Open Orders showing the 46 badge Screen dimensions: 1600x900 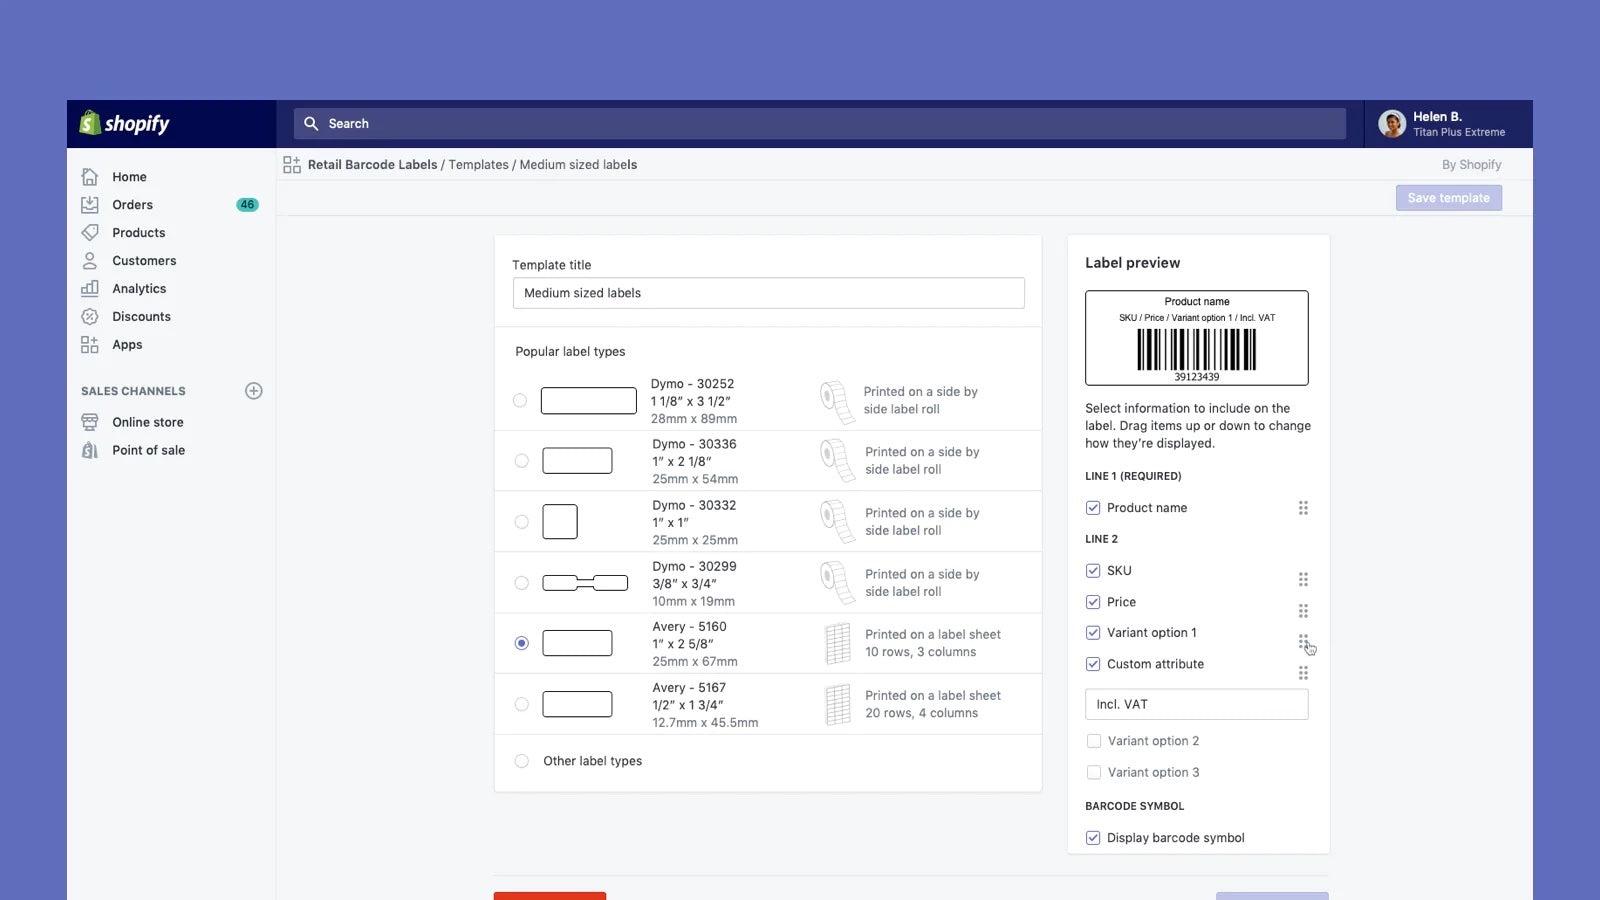click(132, 204)
